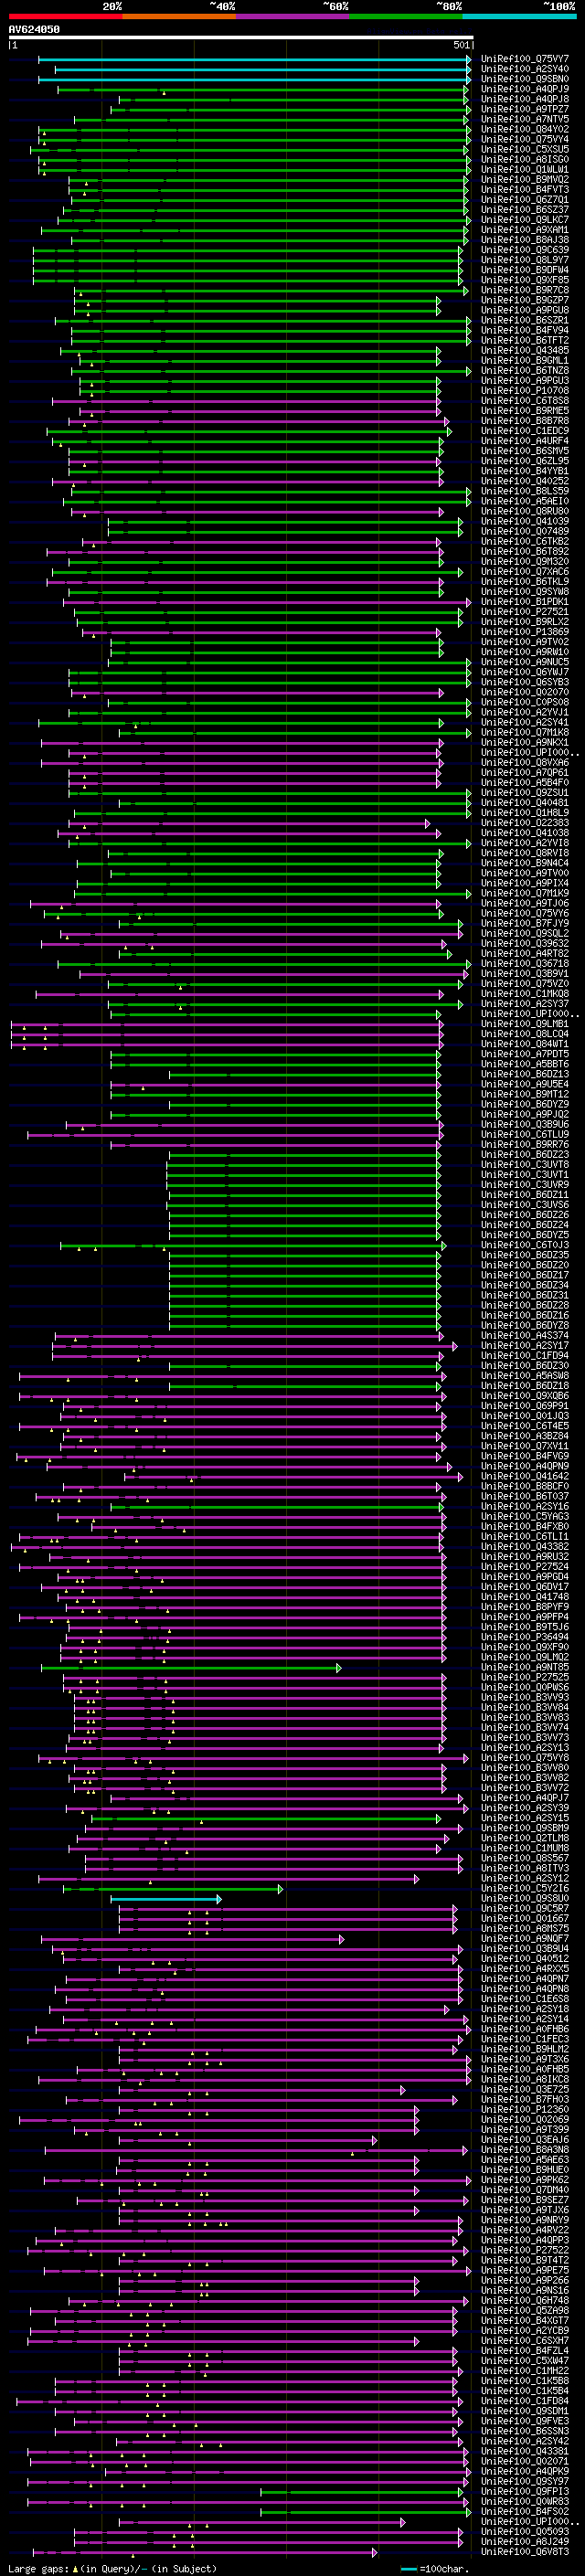
Task: Open hit UniRef100_Q75VY7
Action: [525, 59]
